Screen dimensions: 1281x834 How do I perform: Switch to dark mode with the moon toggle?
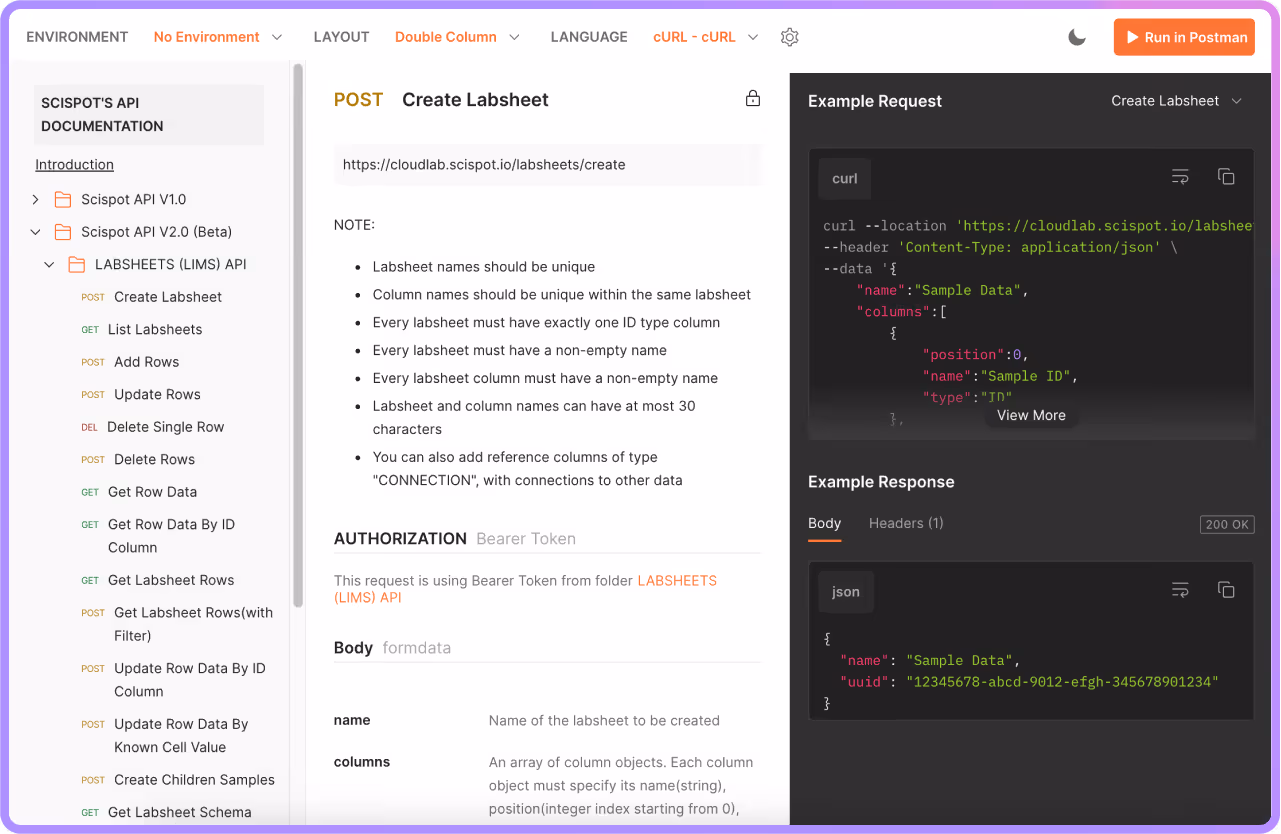tap(1076, 36)
